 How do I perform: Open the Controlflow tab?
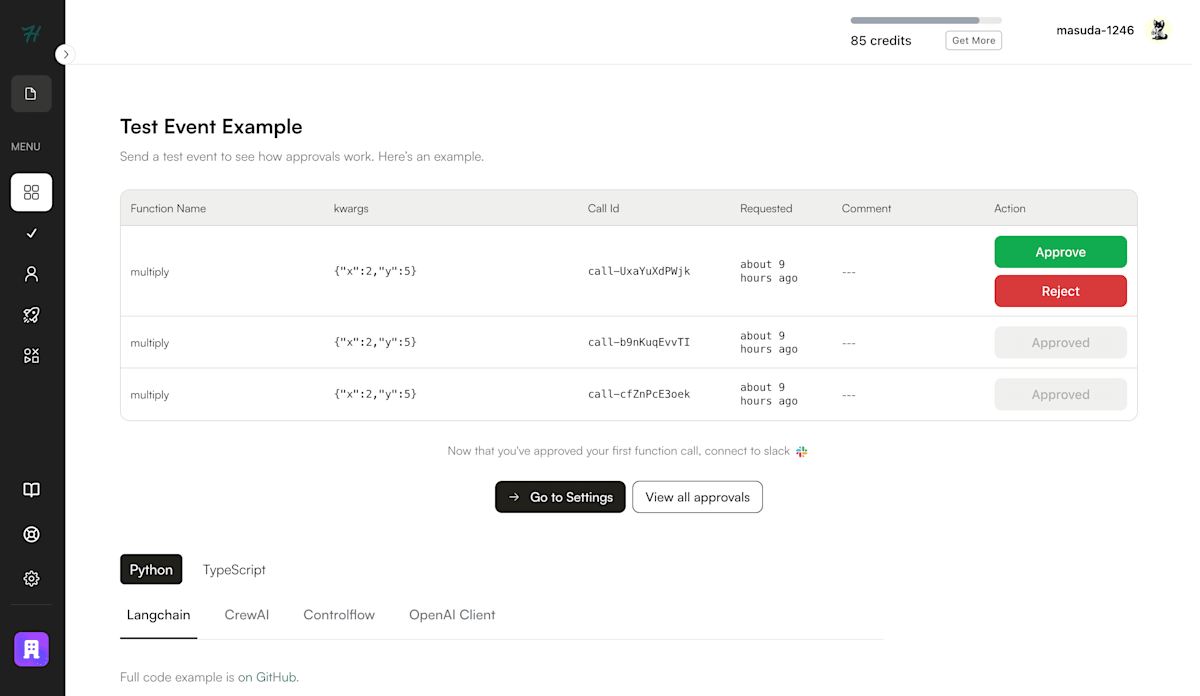(339, 615)
